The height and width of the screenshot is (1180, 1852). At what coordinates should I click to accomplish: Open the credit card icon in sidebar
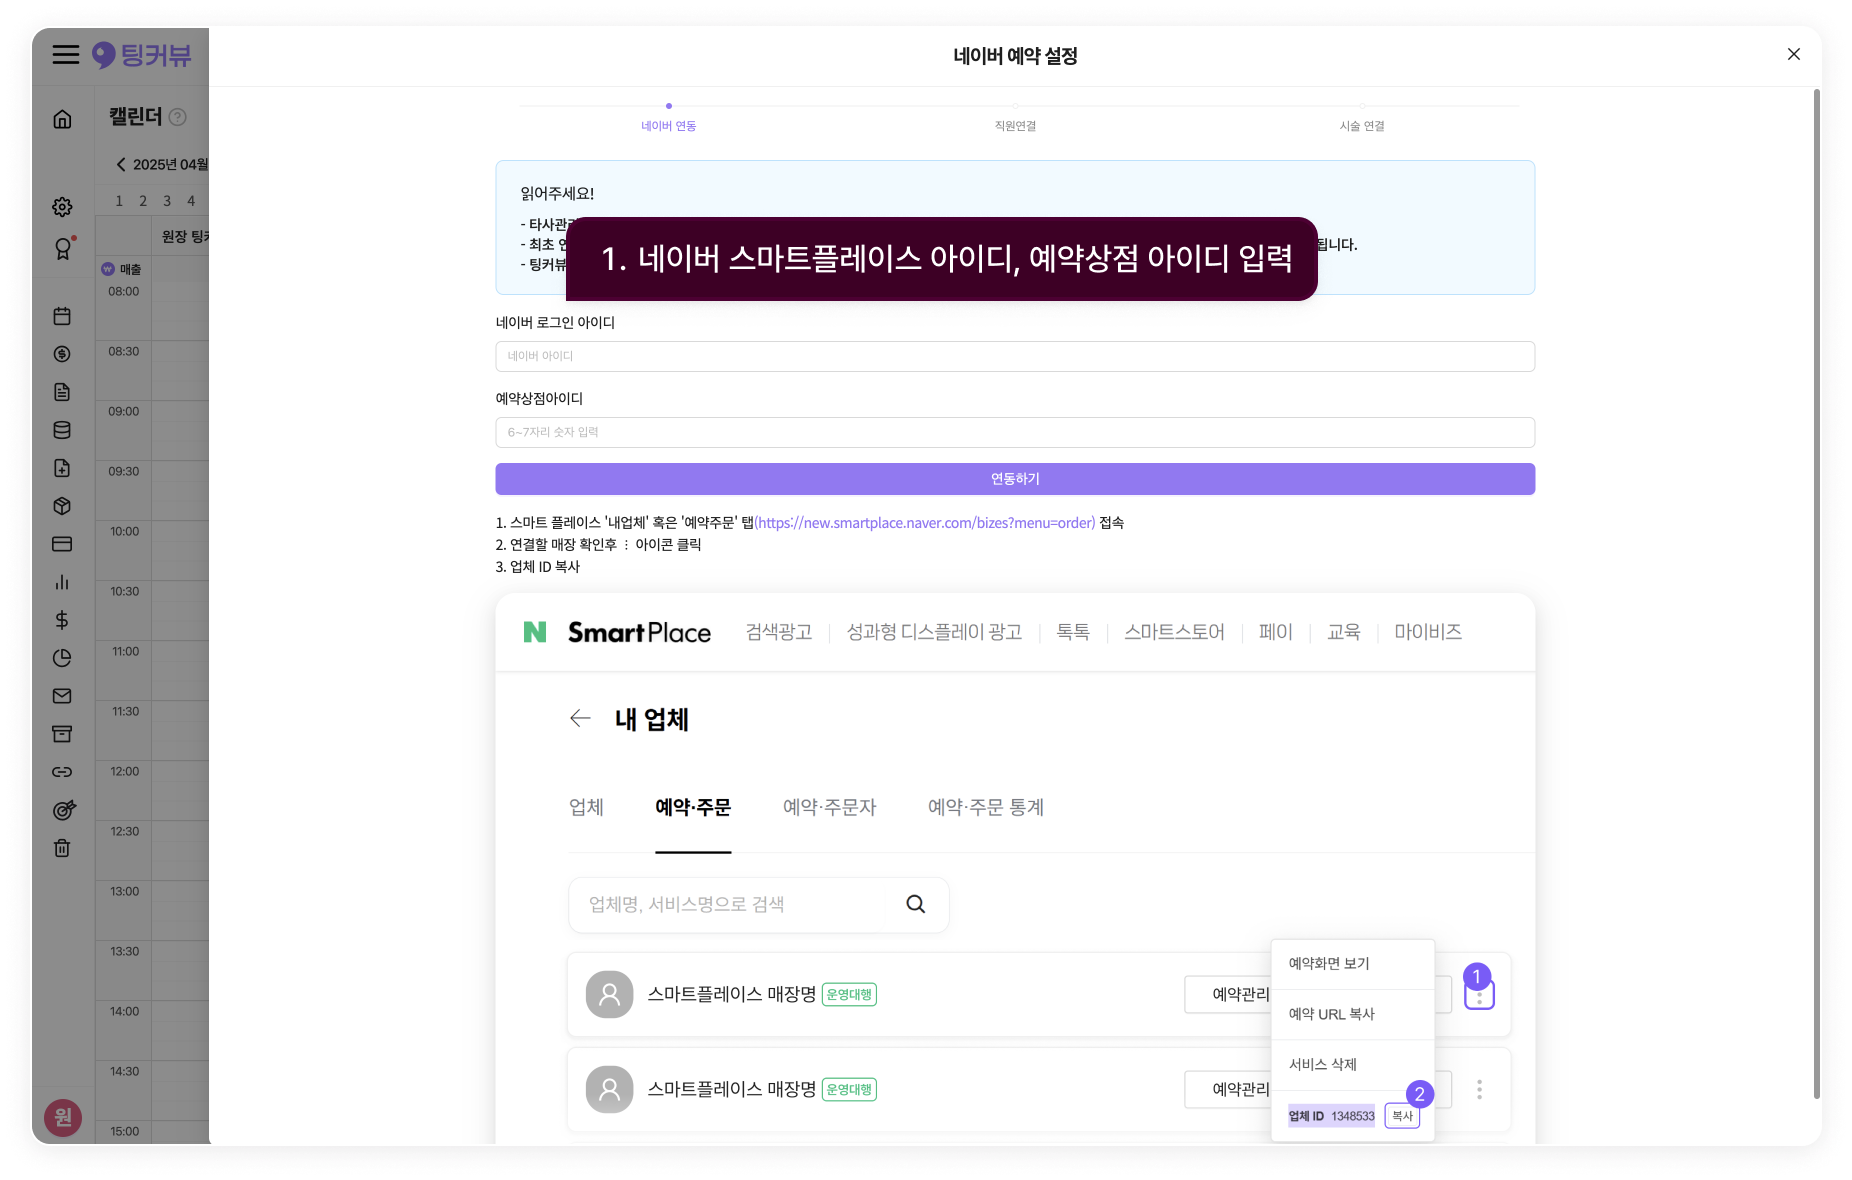pos(62,544)
